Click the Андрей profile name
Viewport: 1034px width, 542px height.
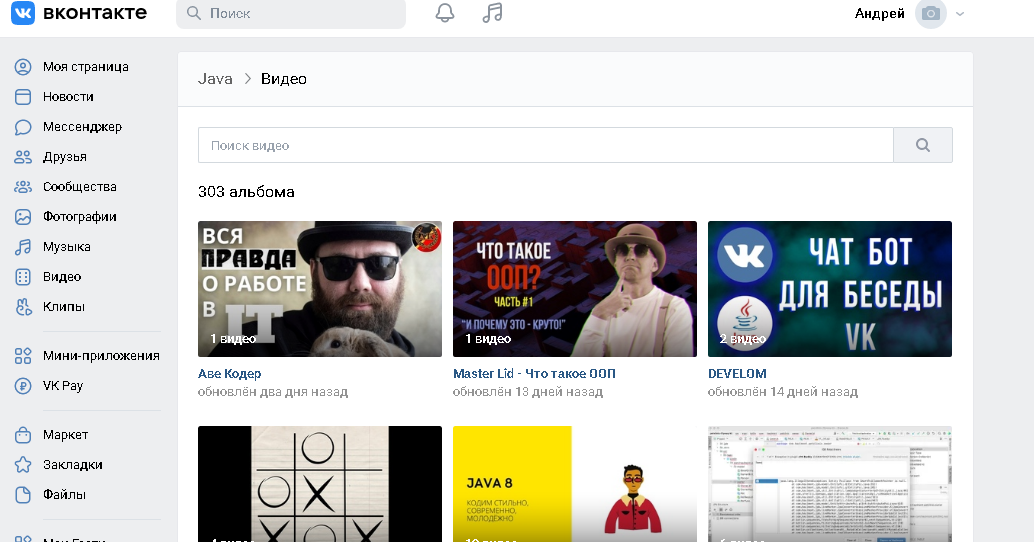click(880, 14)
